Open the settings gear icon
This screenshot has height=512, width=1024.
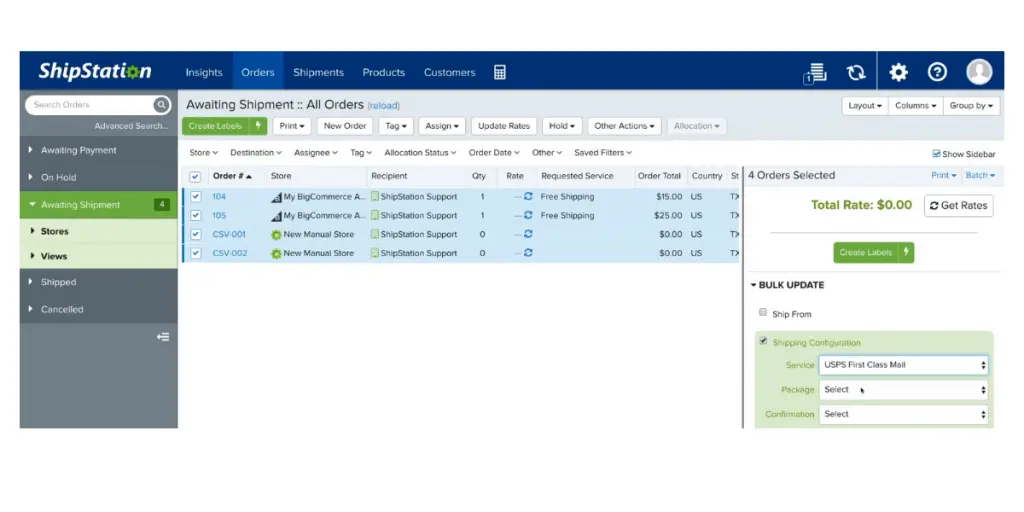[899, 72]
